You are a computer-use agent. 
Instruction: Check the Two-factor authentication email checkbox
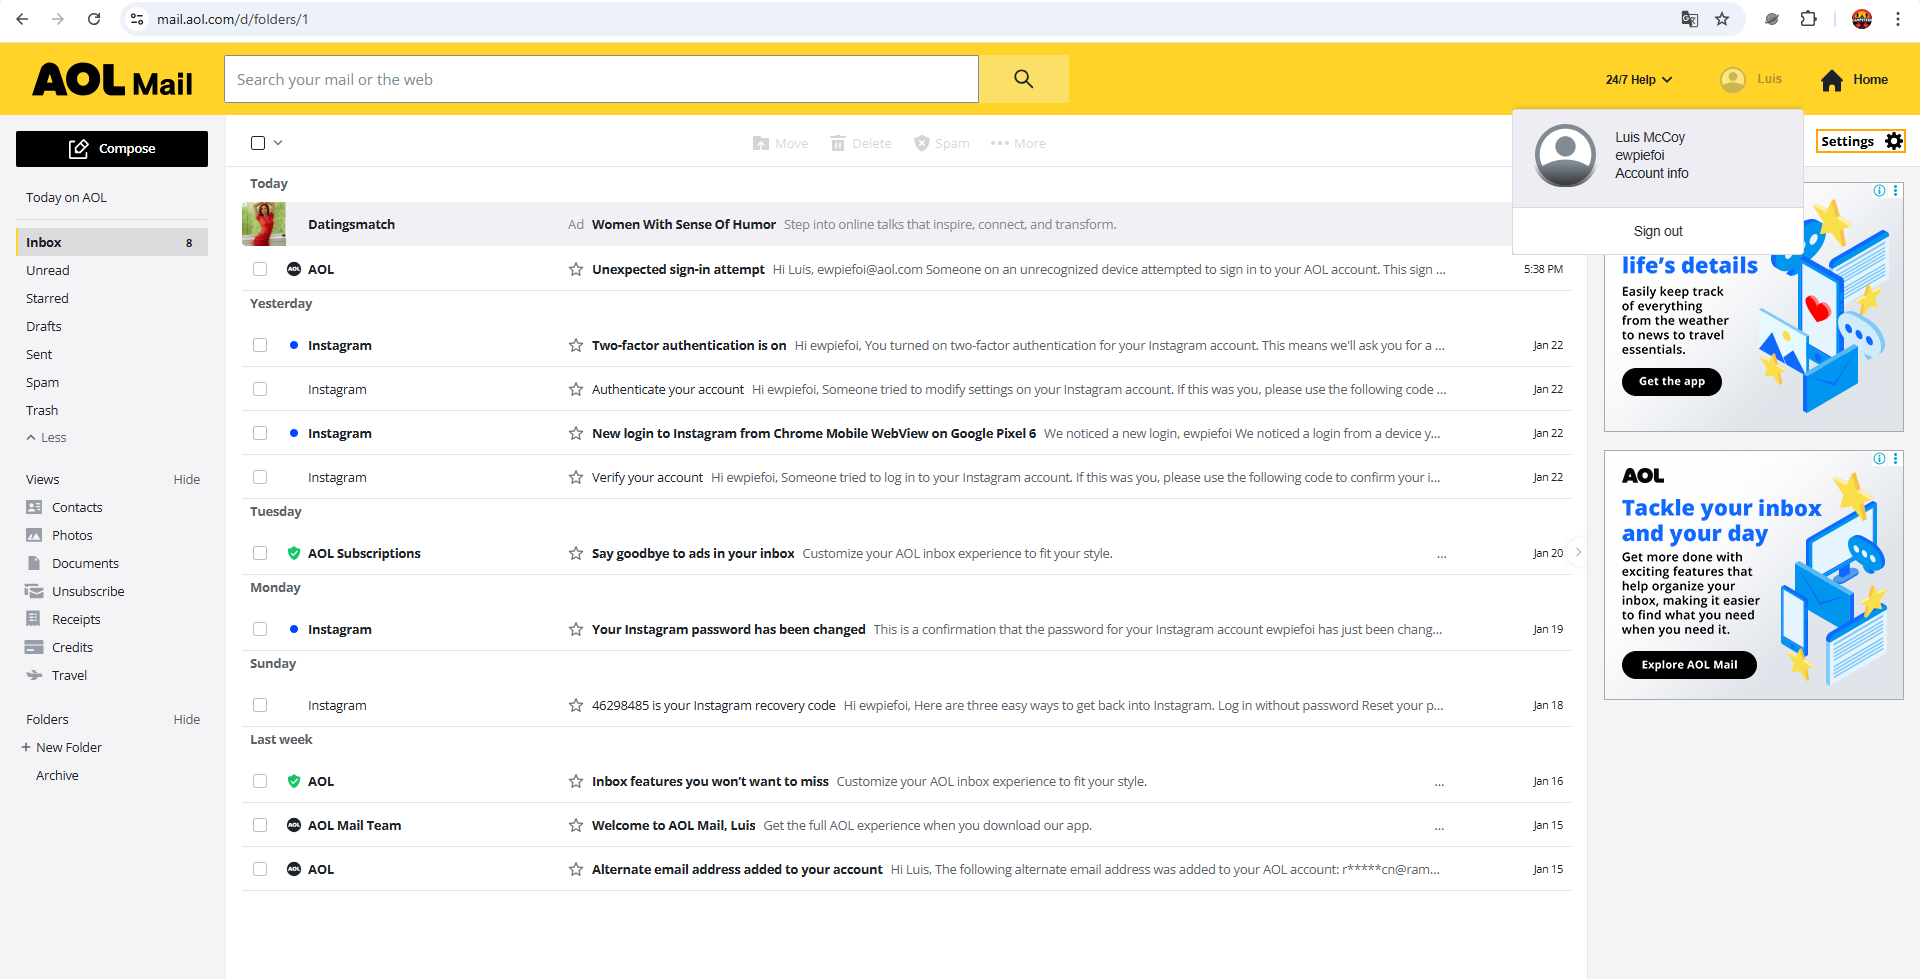(260, 345)
